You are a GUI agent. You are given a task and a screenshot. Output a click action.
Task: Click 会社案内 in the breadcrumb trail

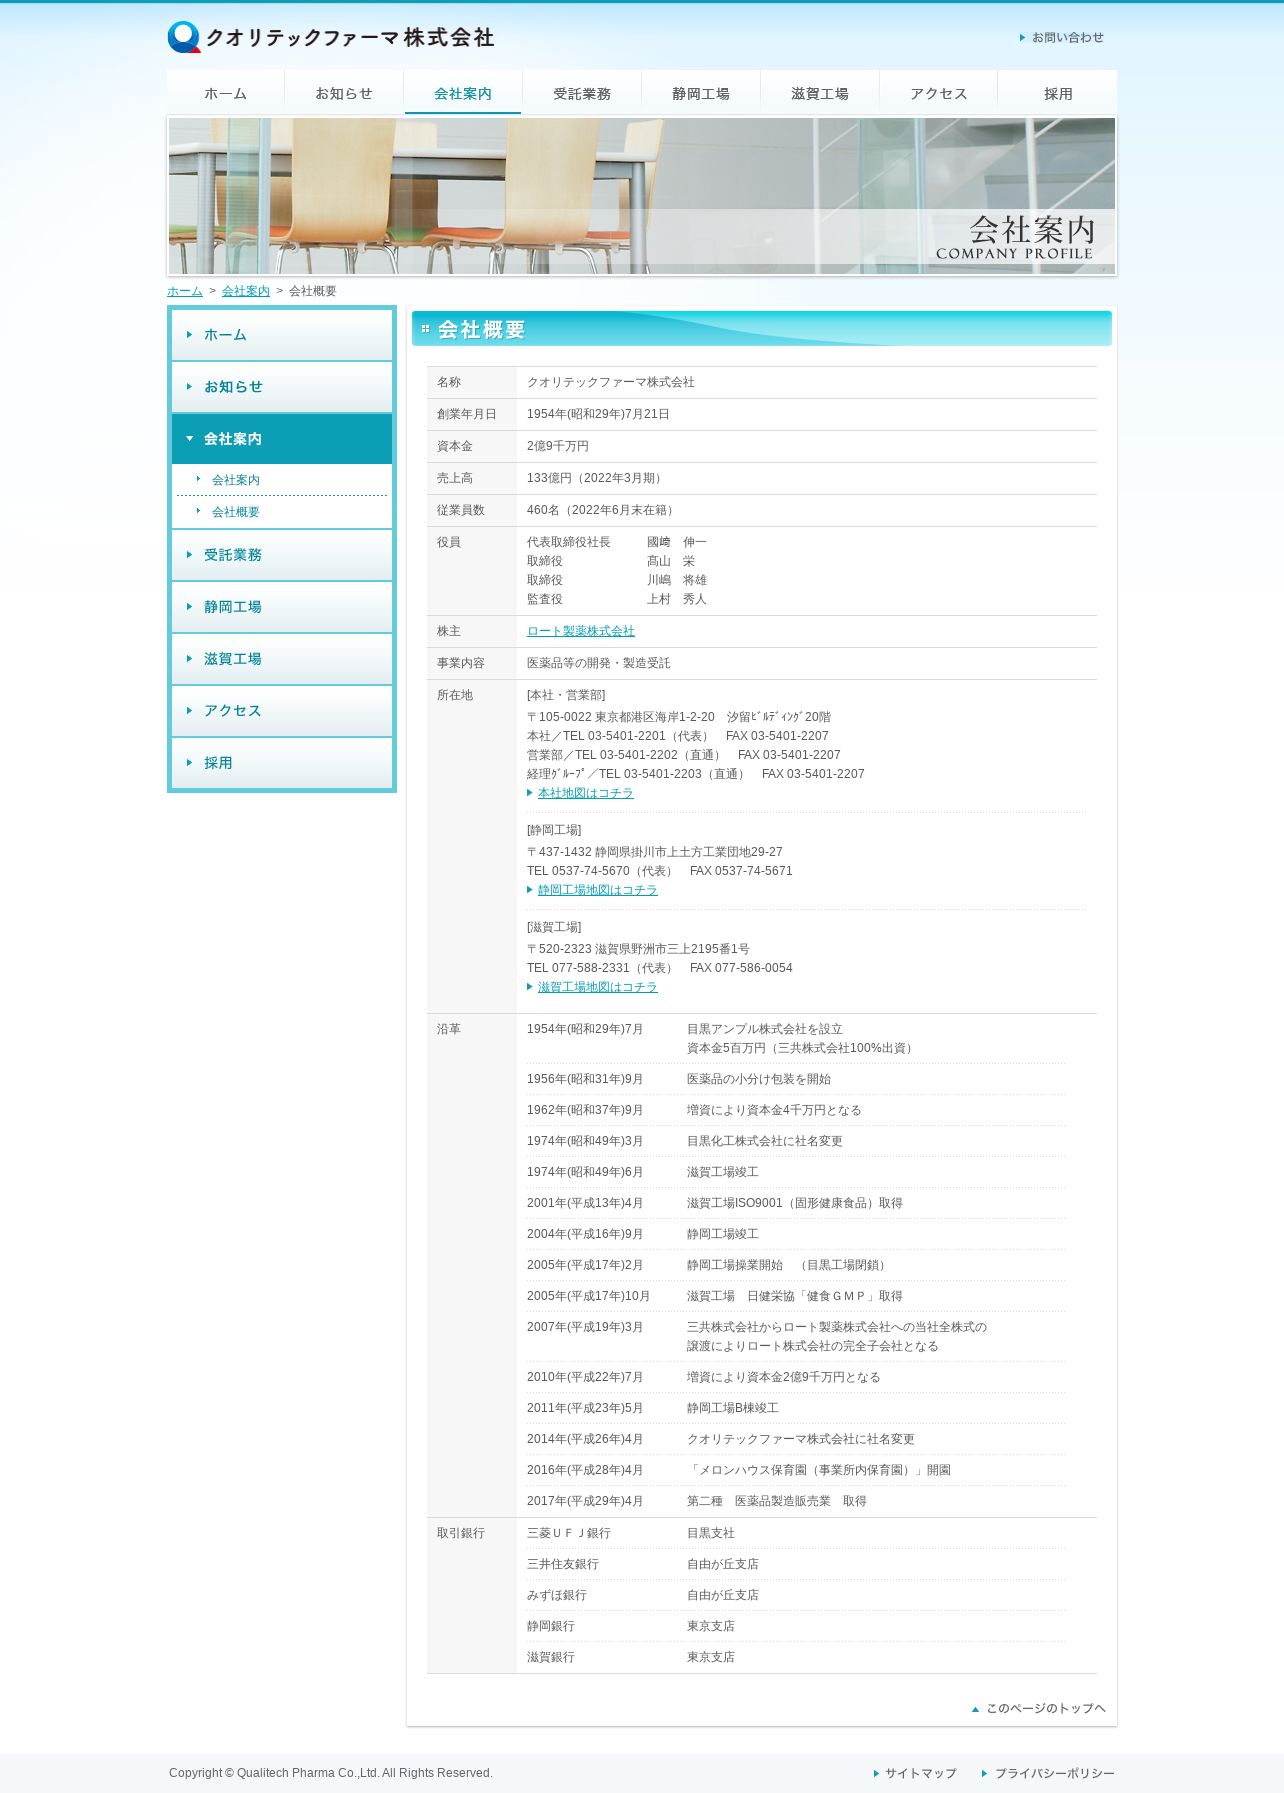[x=246, y=291]
